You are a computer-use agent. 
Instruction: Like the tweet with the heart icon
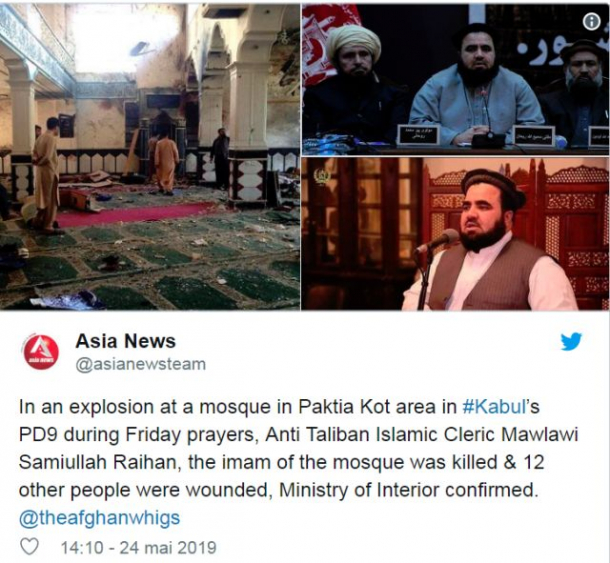[x=29, y=546]
